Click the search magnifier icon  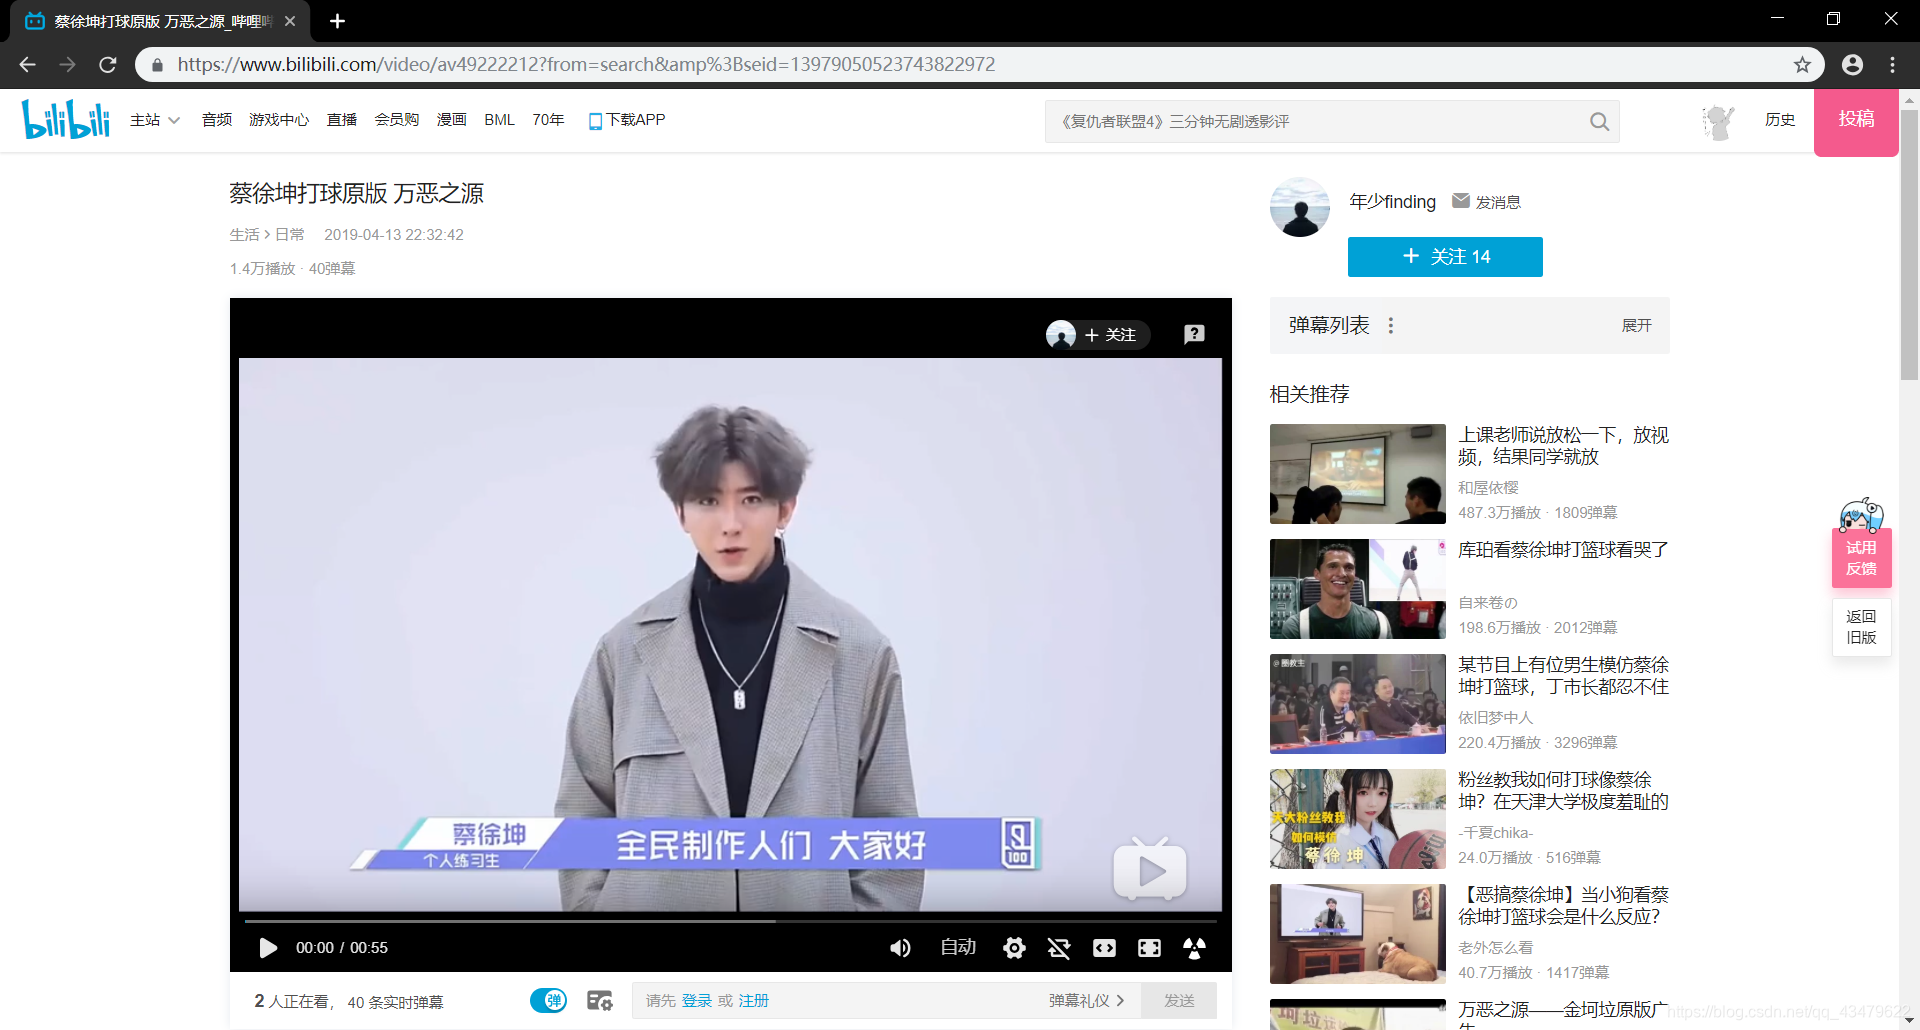[1599, 121]
